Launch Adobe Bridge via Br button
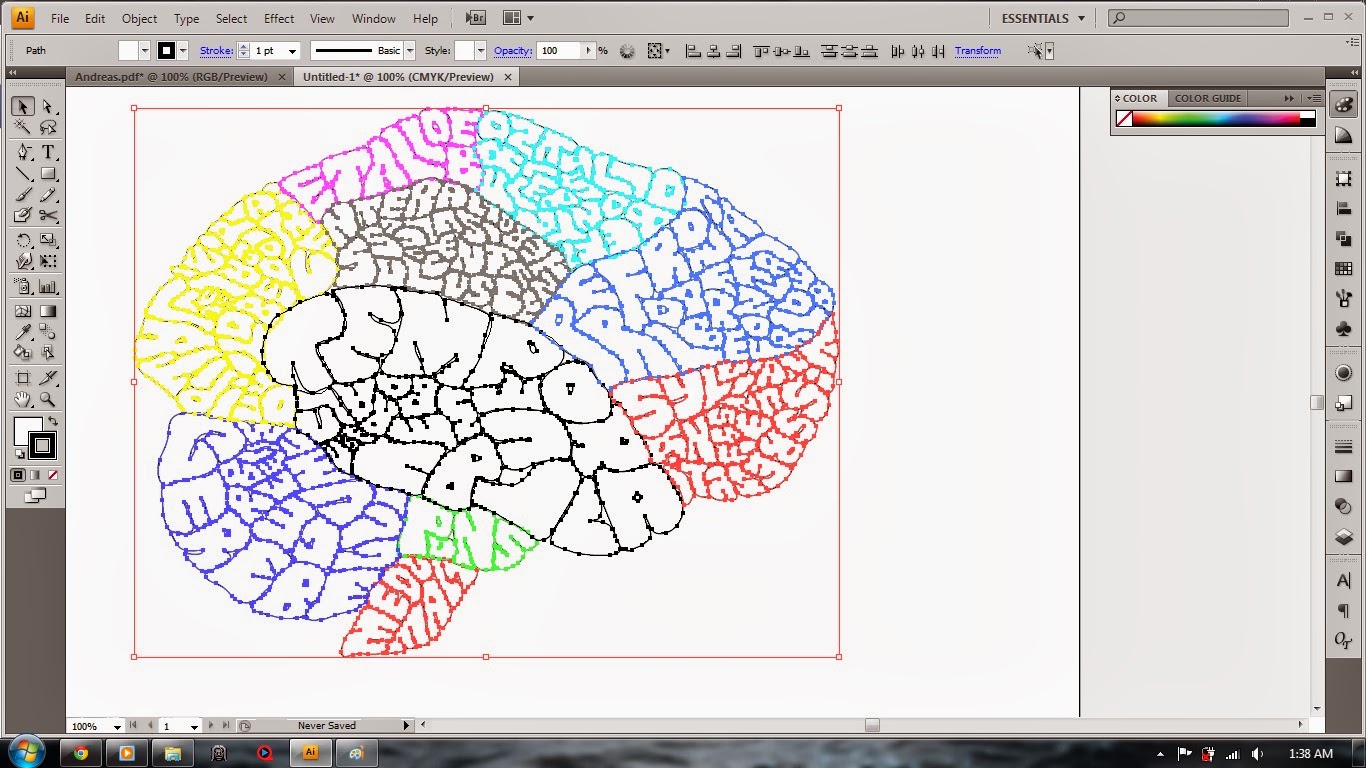Screen dimensions: 1366x768 point(476,18)
